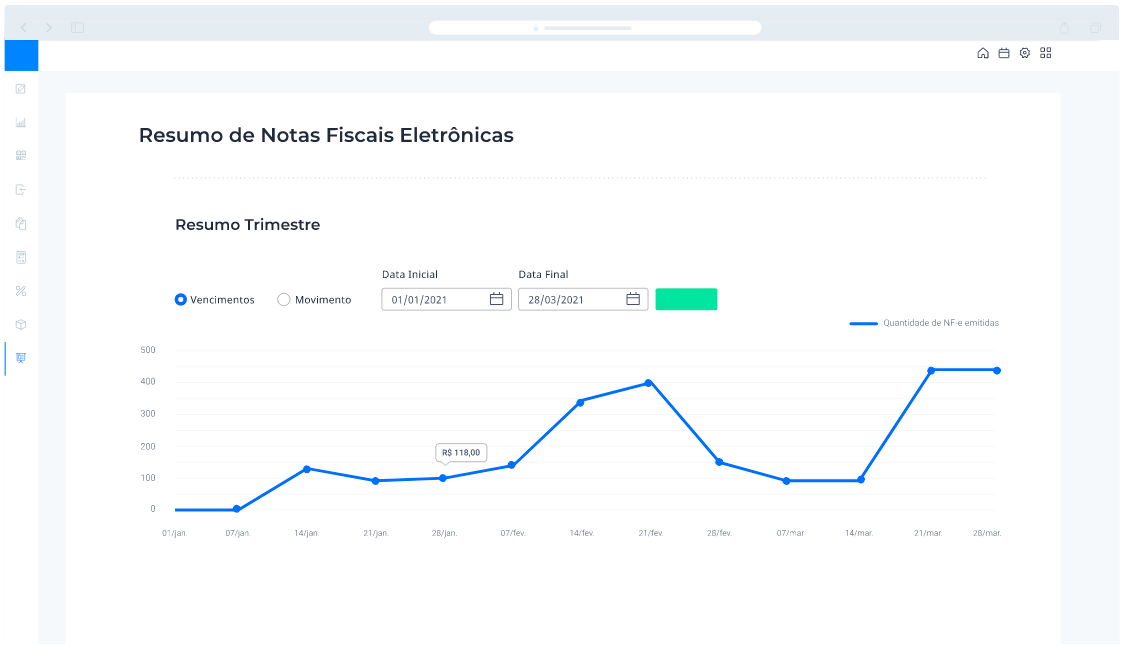Click the browser back arrow
The image size is (1125, 646).
24,28
